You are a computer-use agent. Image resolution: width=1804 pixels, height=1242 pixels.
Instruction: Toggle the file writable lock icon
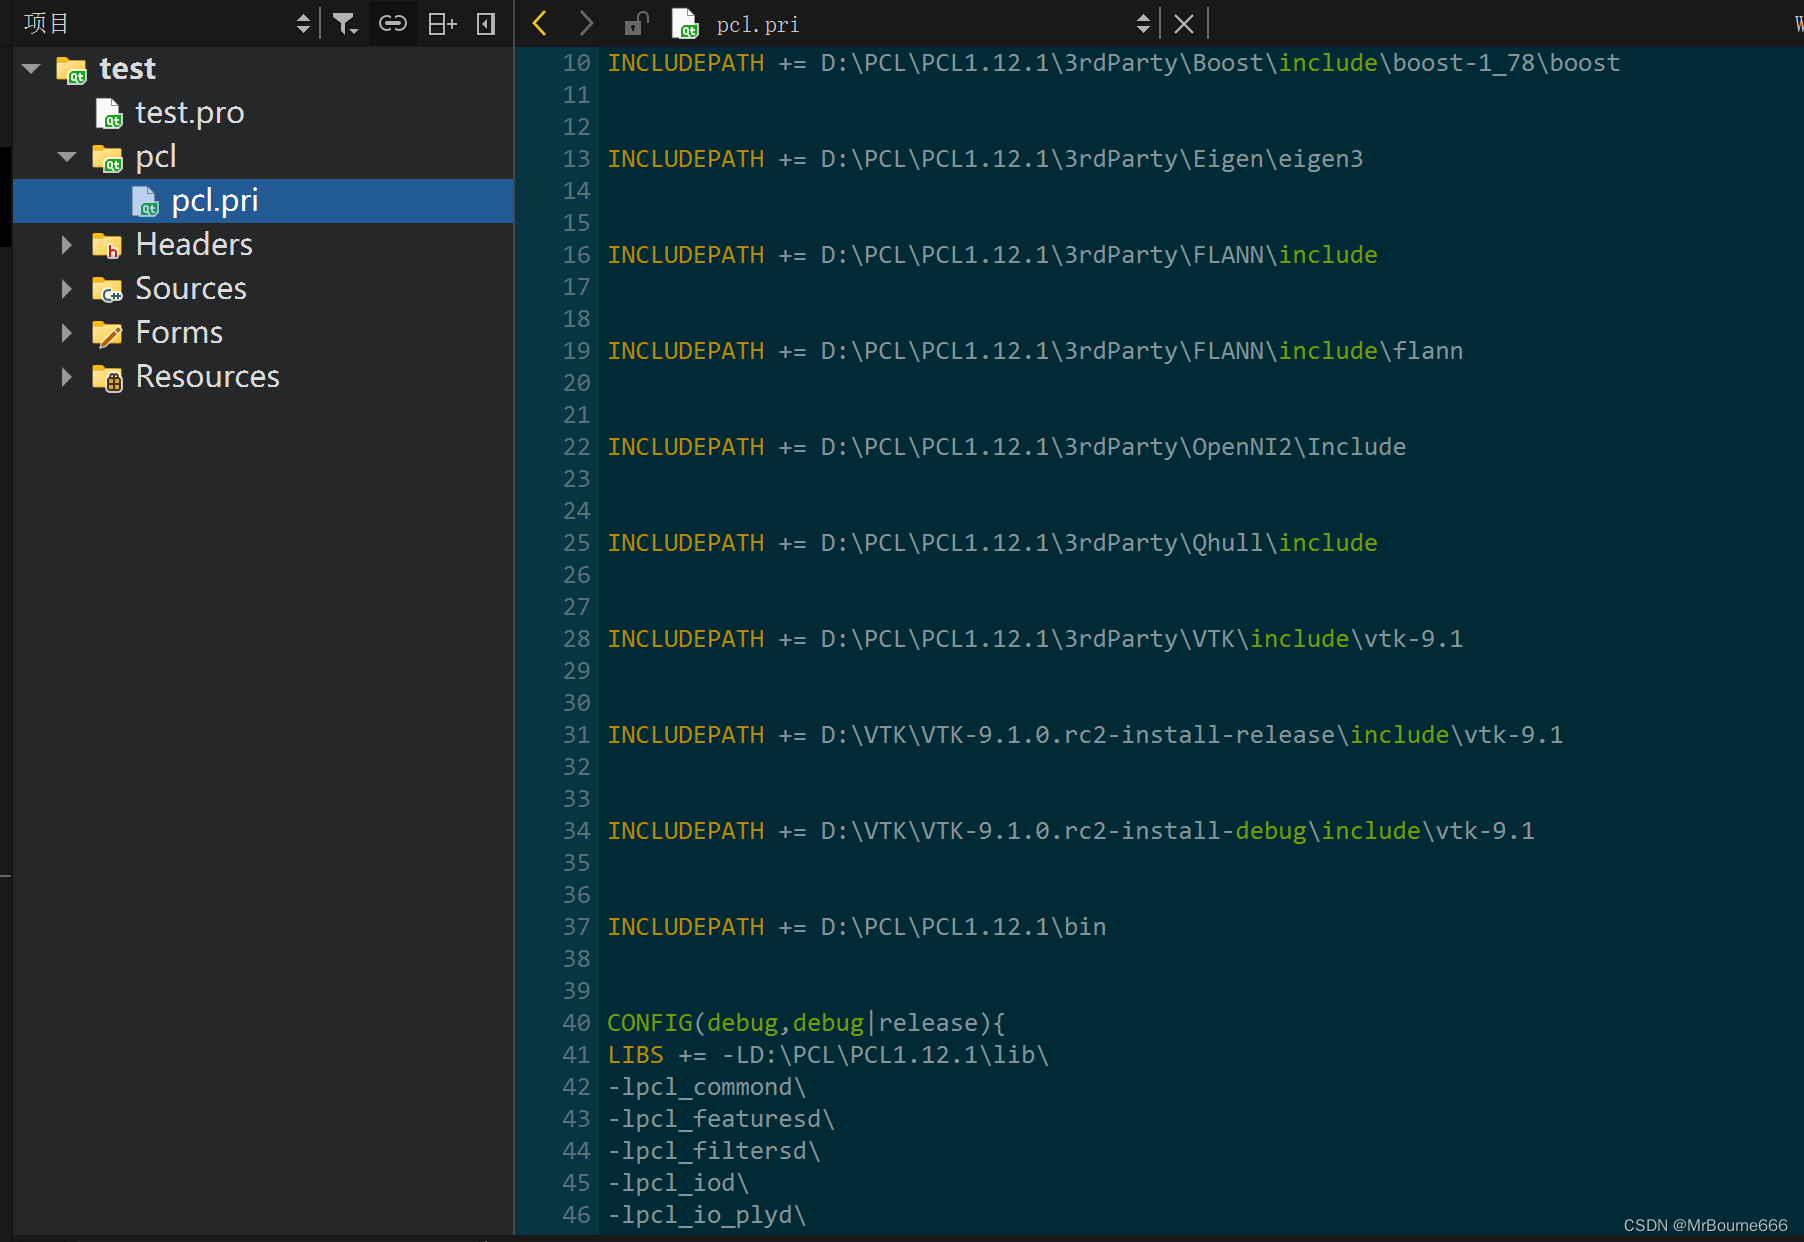636,23
